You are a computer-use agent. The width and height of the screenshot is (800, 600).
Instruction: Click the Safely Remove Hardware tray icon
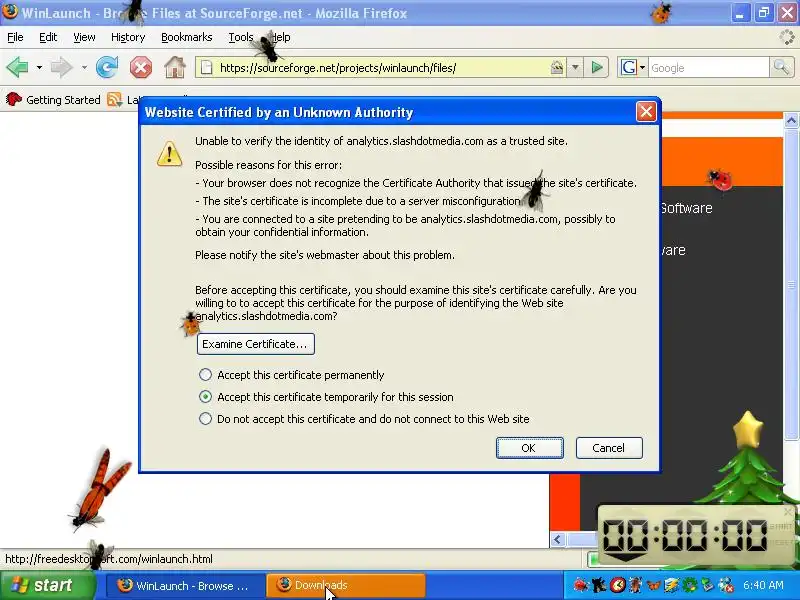point(708,585)
